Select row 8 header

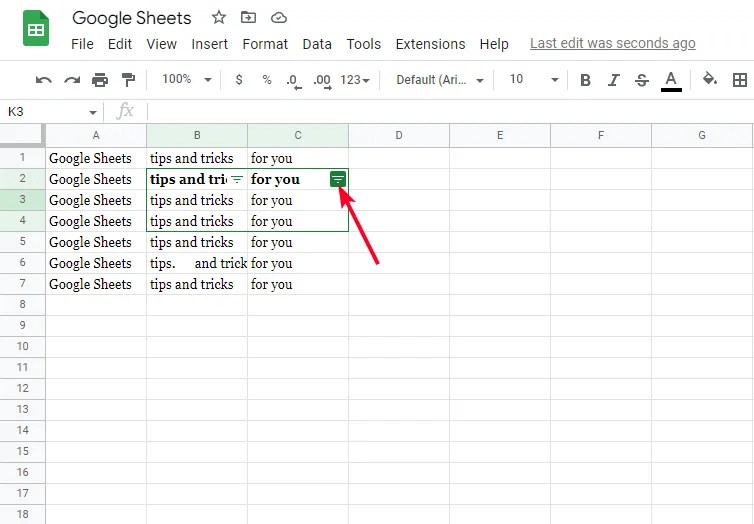point(23,305)
